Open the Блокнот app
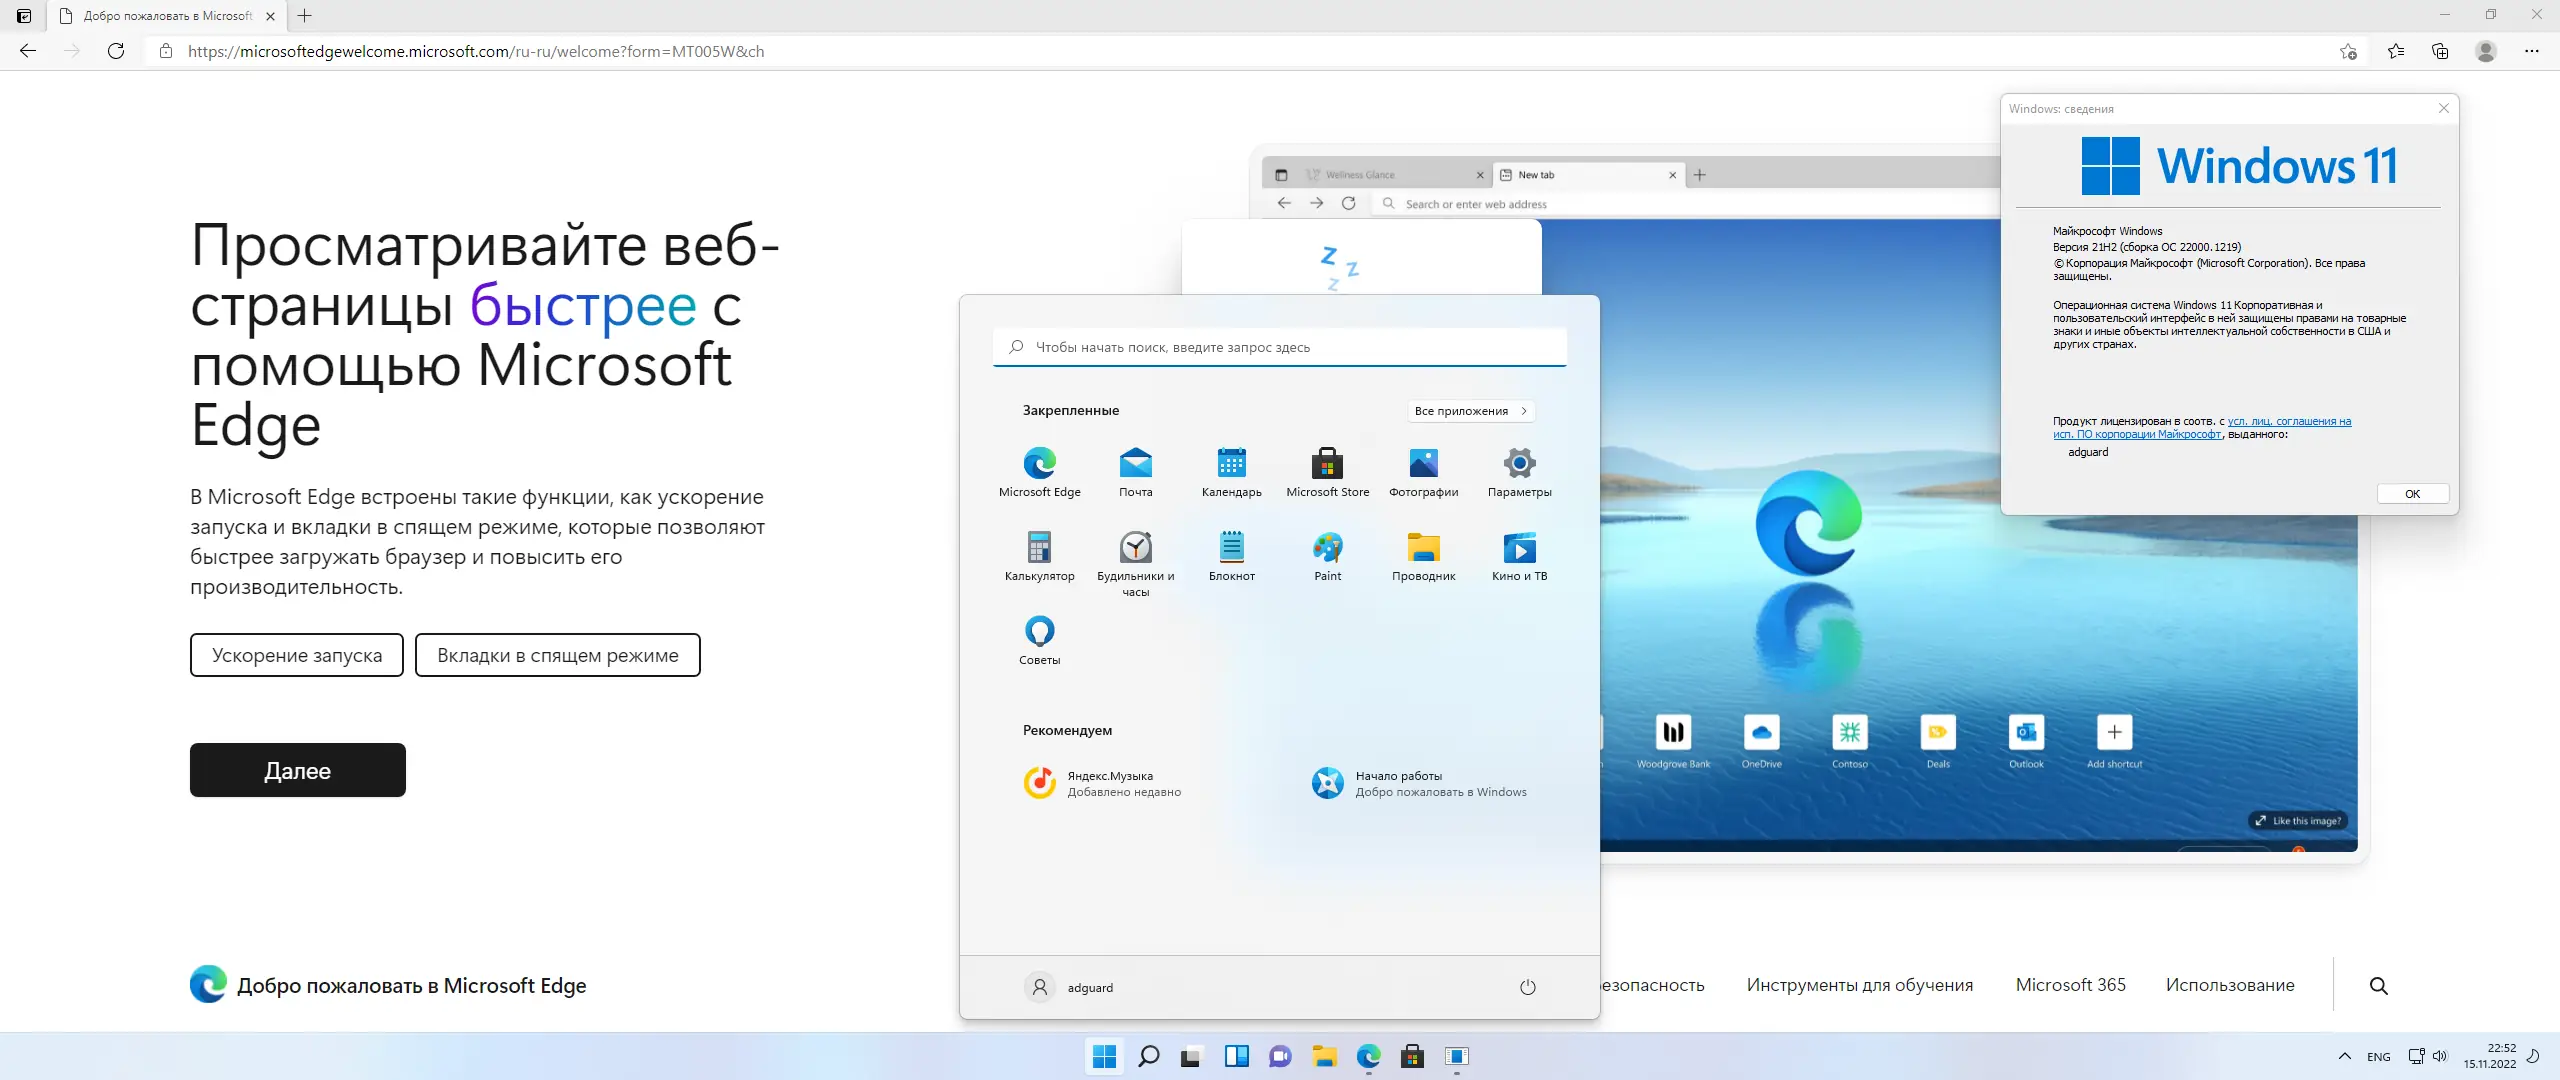2560x1080 pixels. coord(1231,555)
